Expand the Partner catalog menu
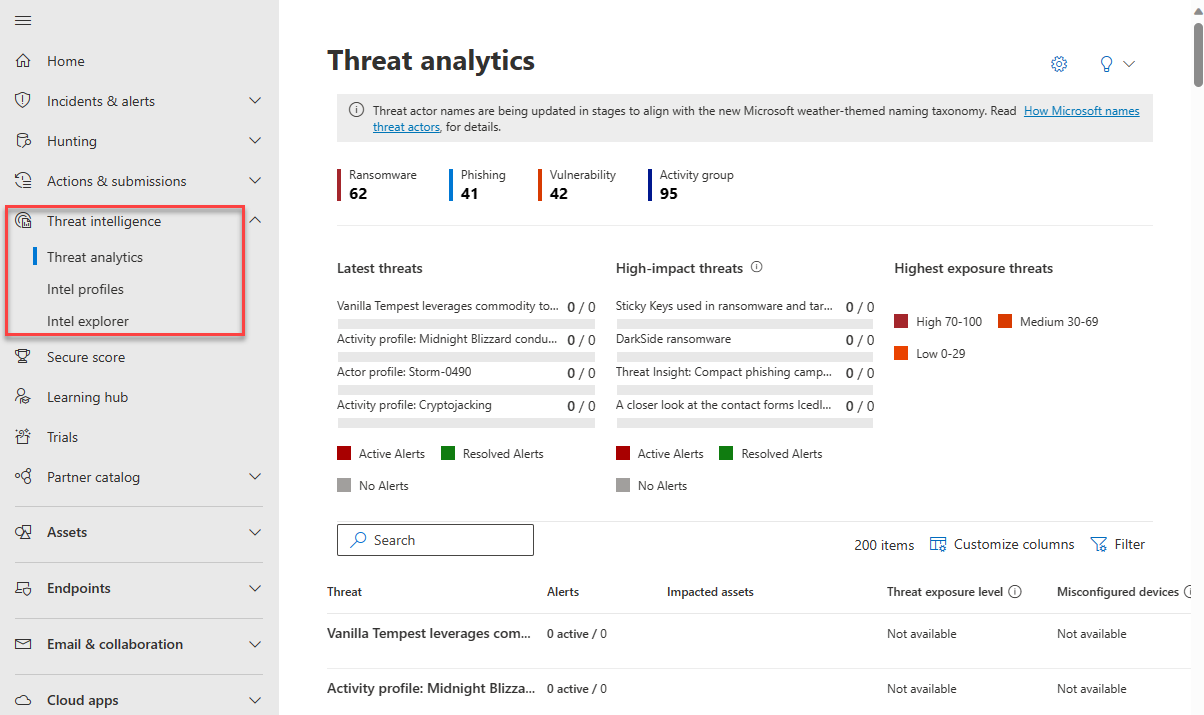This screenshot has width=1204, height=715. [255, 477]
